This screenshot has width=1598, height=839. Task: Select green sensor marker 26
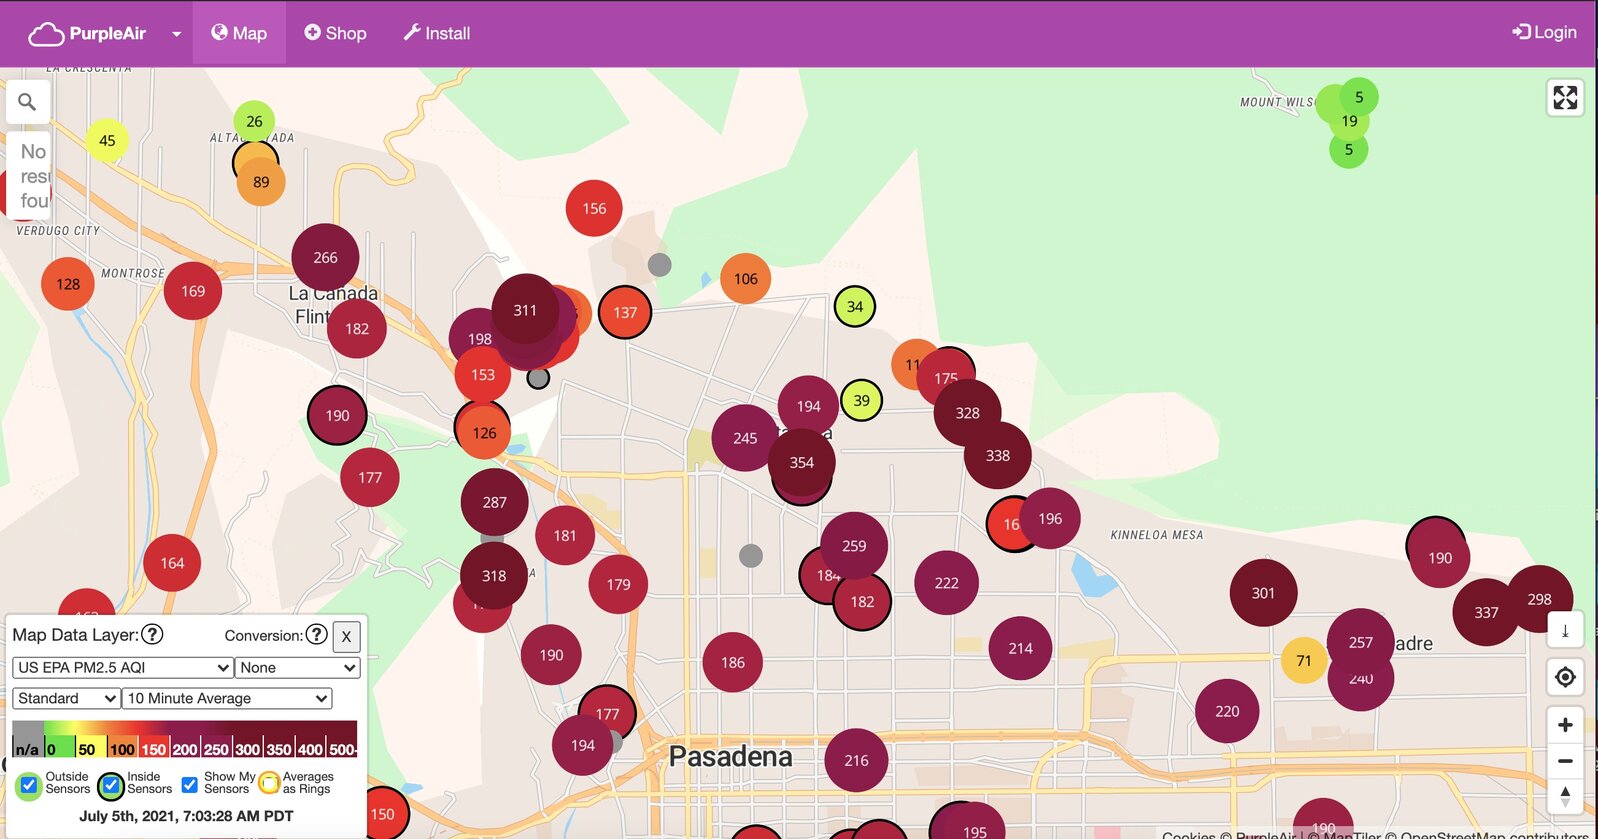pyautogui.click(x=254, y=121)
